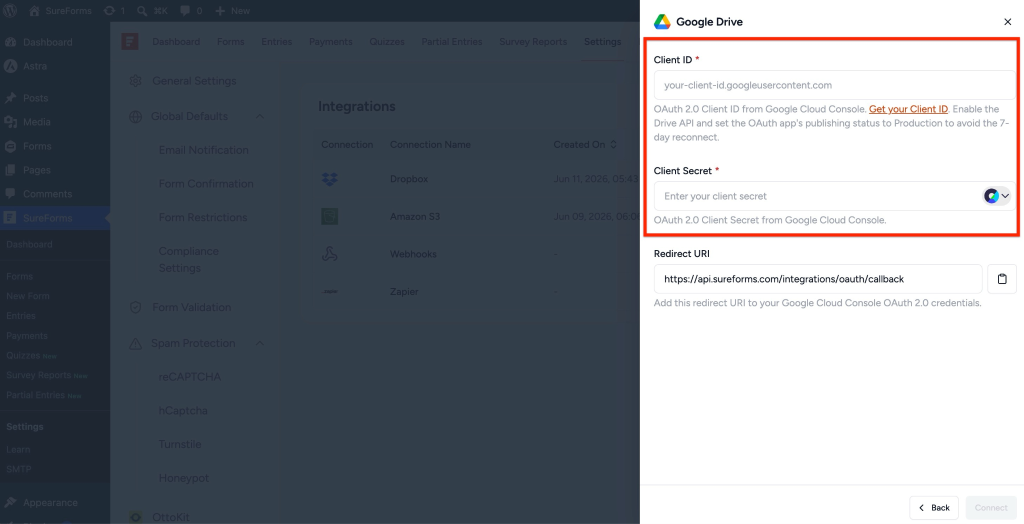The image size is (1024, 524).
Task: Close the Google Drive panel
Action: tap(1008, 22)
